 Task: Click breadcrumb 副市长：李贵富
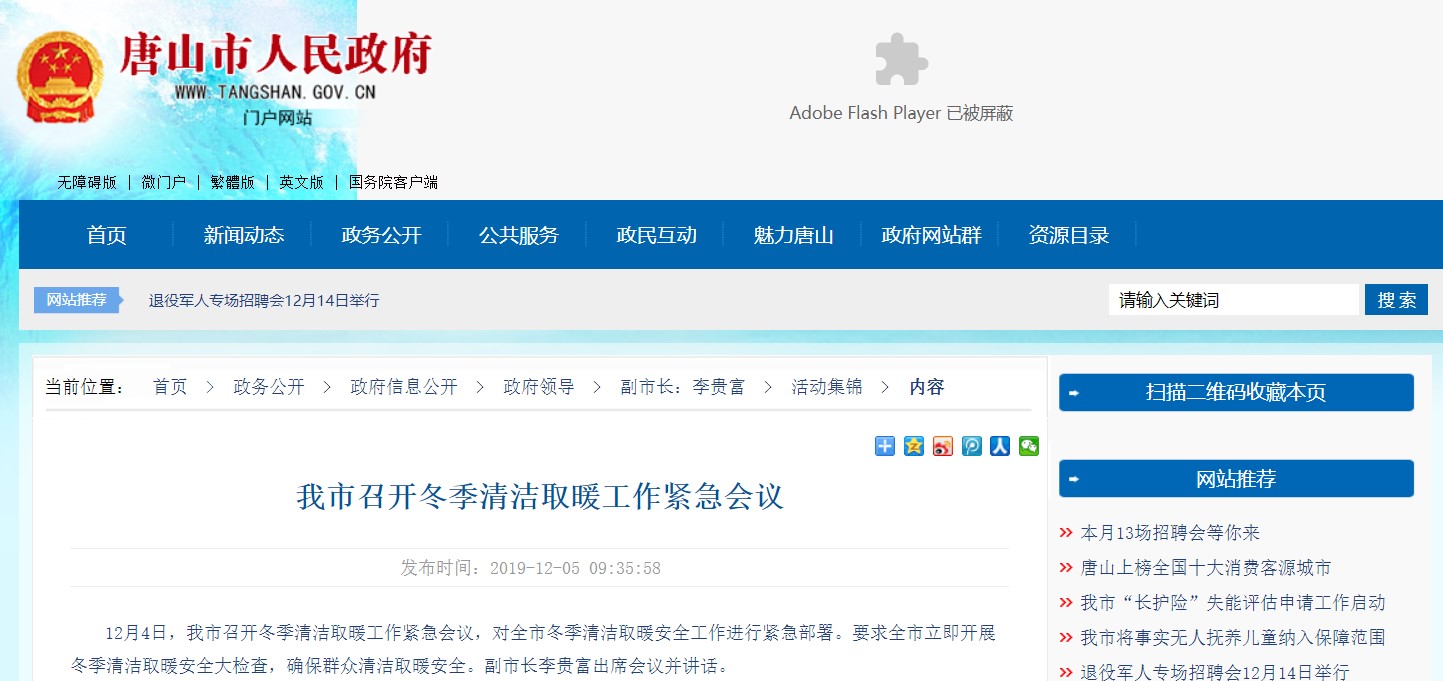point(682,387)
